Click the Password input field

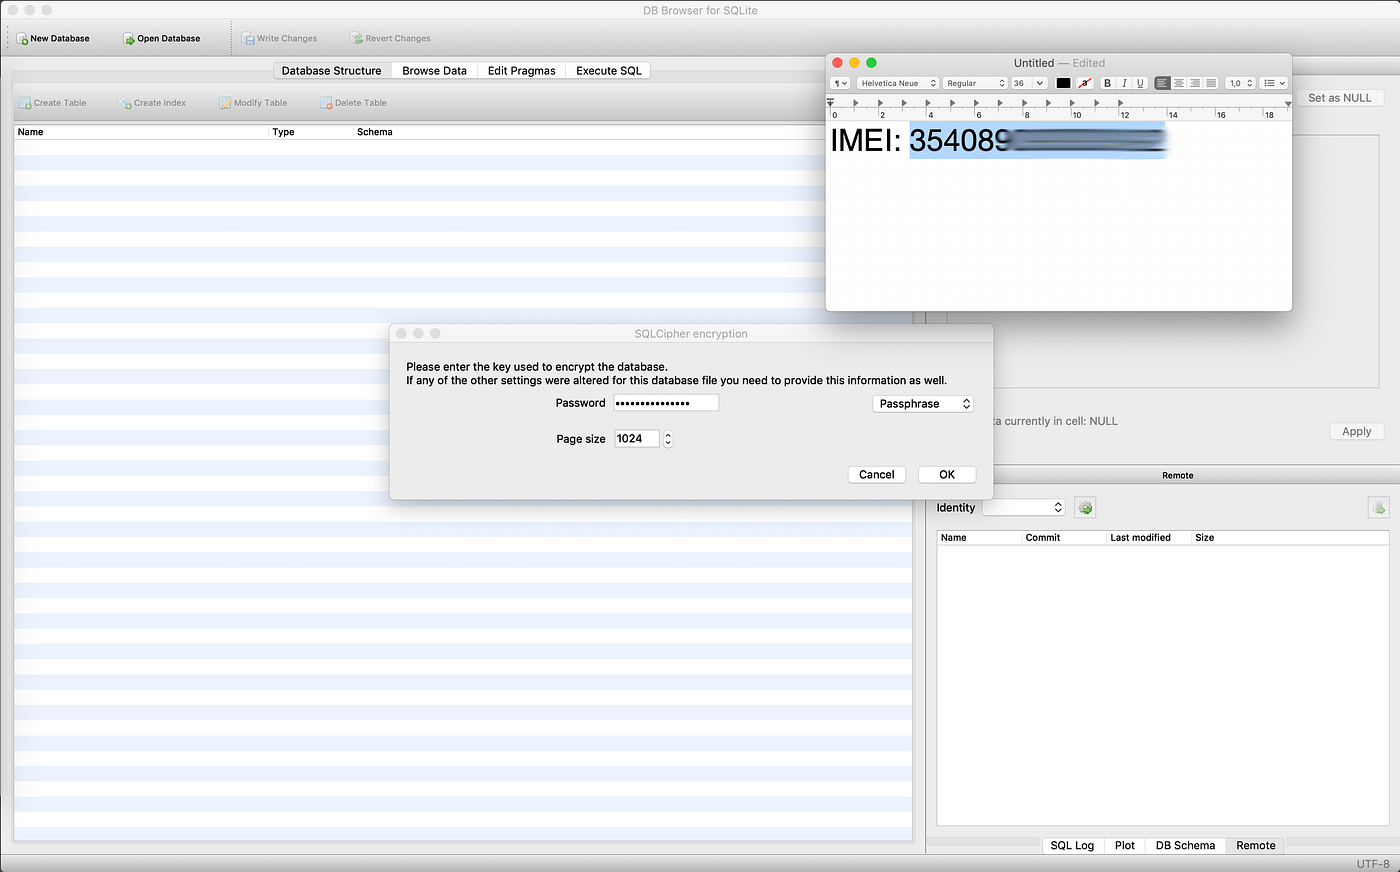click(x=666, y=403)
